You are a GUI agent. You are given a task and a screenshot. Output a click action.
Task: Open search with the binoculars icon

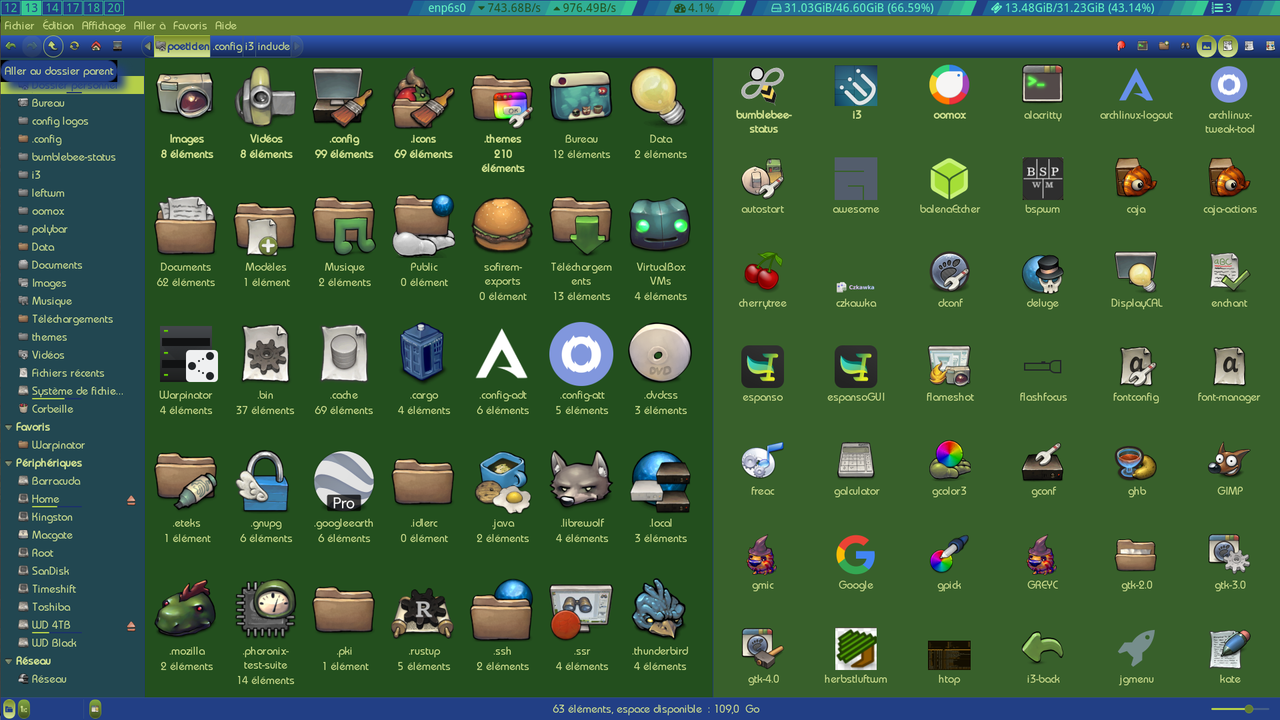coord(1185,46)
